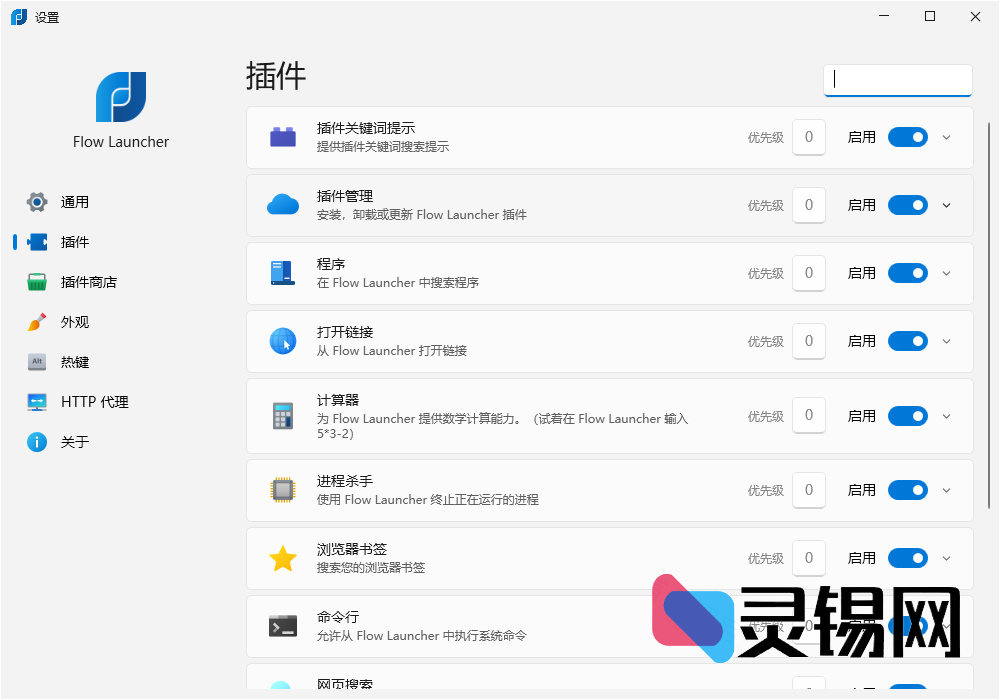Viewport: 1000px width, 700px height.
Task: Click the 进程杀手 chip icon
Action: 283,490
